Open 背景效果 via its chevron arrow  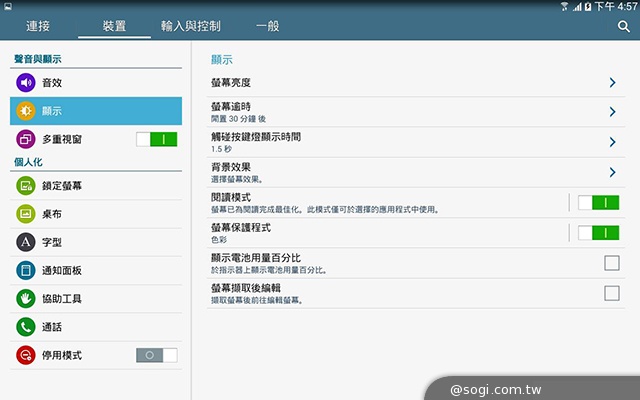pyautogui.click(x=612, y=172)
